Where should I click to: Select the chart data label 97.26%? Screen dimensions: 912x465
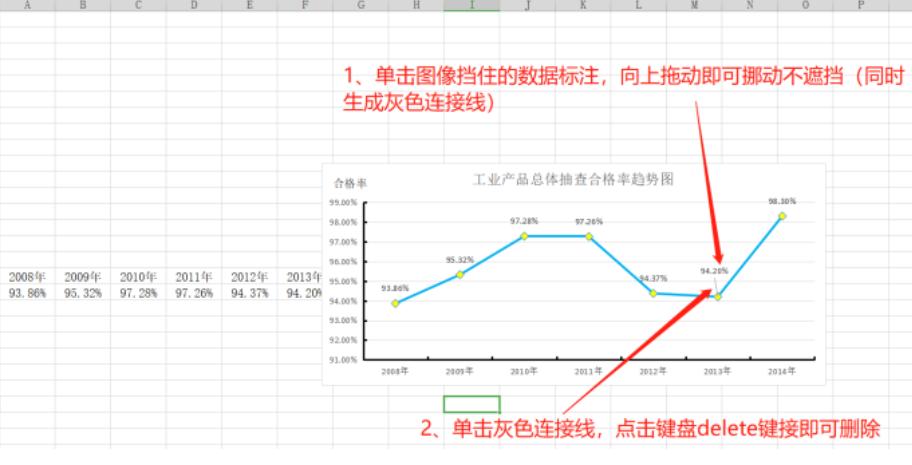coord(589,221)
